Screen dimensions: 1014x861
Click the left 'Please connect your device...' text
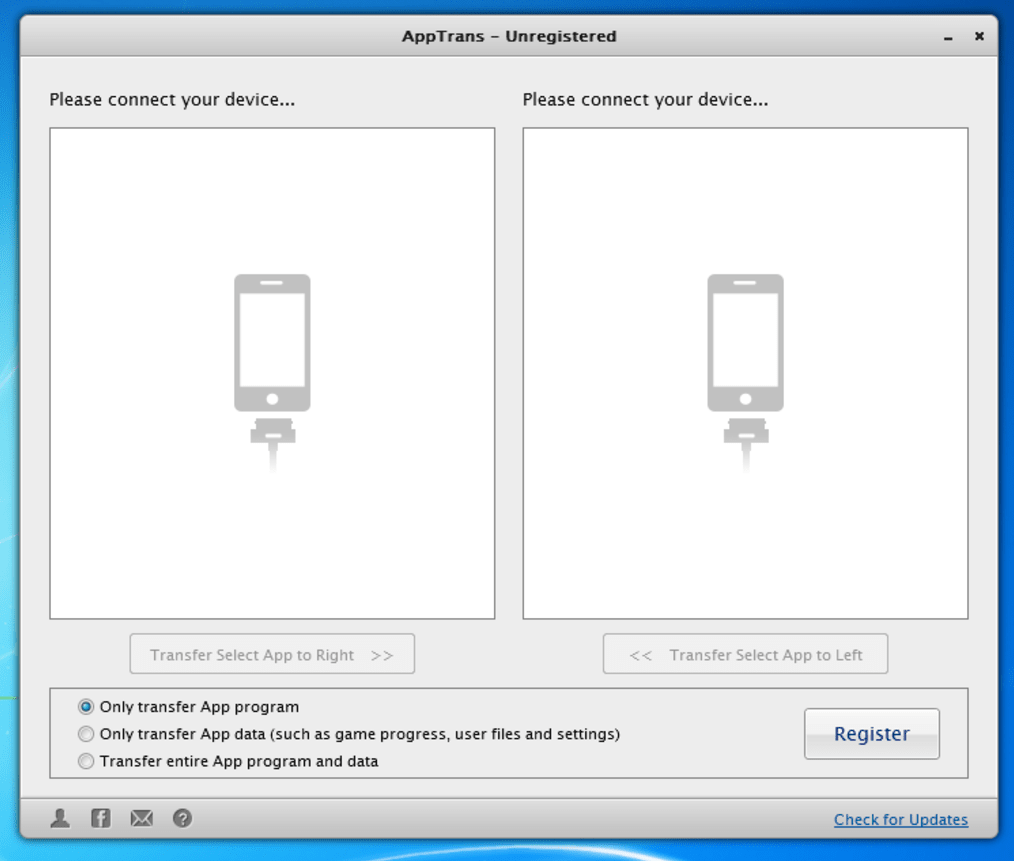[172, 100]
